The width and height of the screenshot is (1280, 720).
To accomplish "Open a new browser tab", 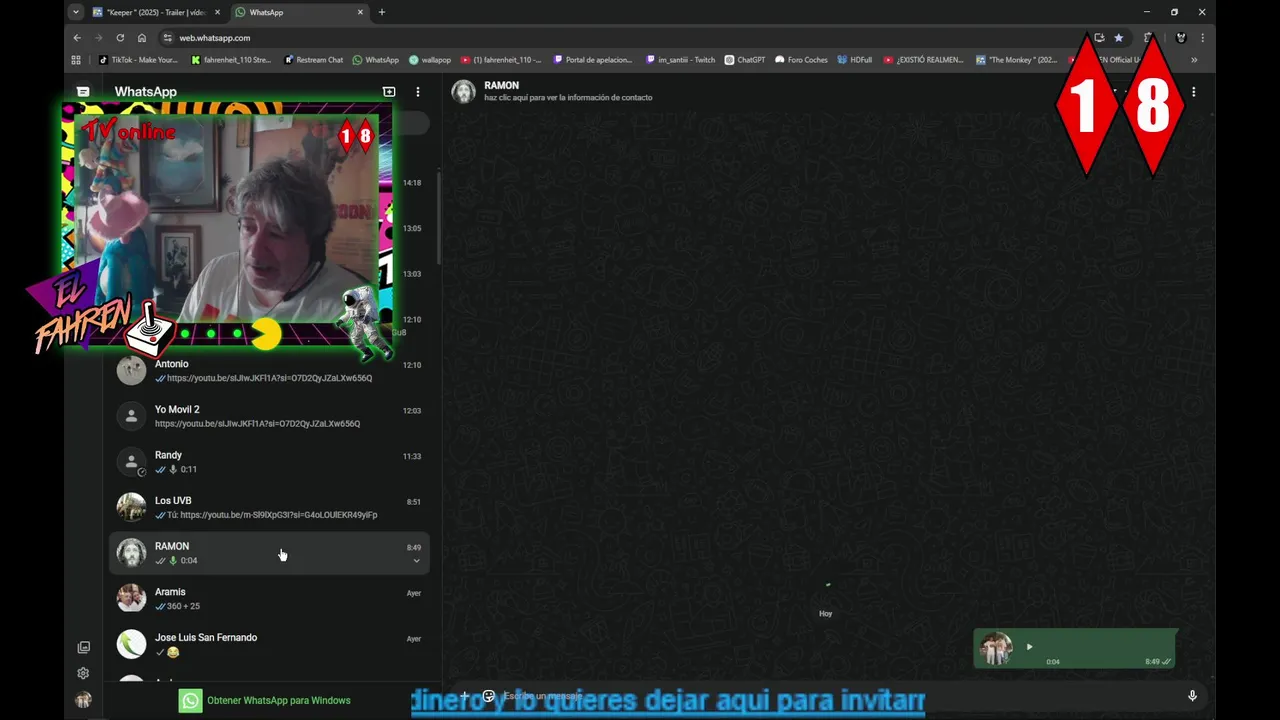I will click(382, 12).
